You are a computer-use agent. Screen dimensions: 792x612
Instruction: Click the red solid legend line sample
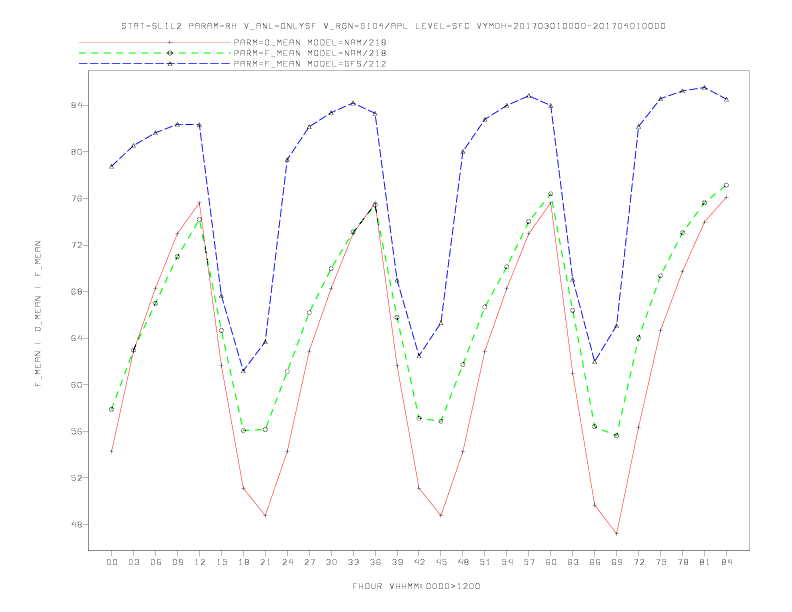155,42
